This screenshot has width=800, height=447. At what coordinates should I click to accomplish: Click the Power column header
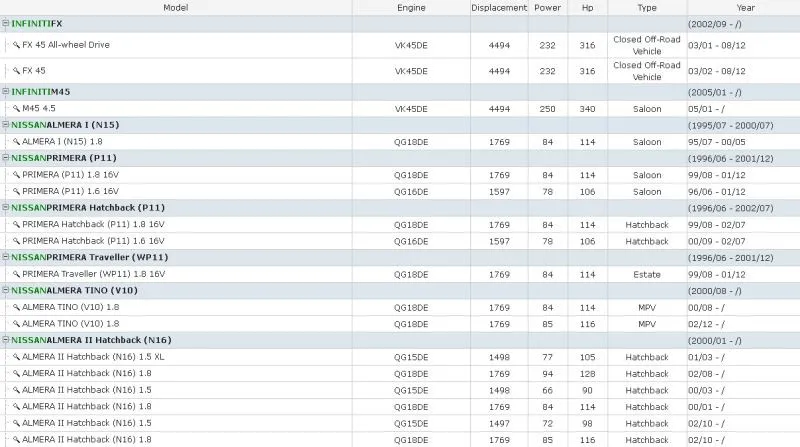pos(547,8)
